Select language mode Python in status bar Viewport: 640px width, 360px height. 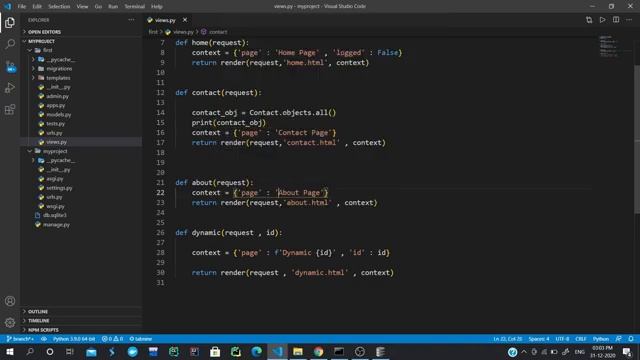tap(601, 339)
